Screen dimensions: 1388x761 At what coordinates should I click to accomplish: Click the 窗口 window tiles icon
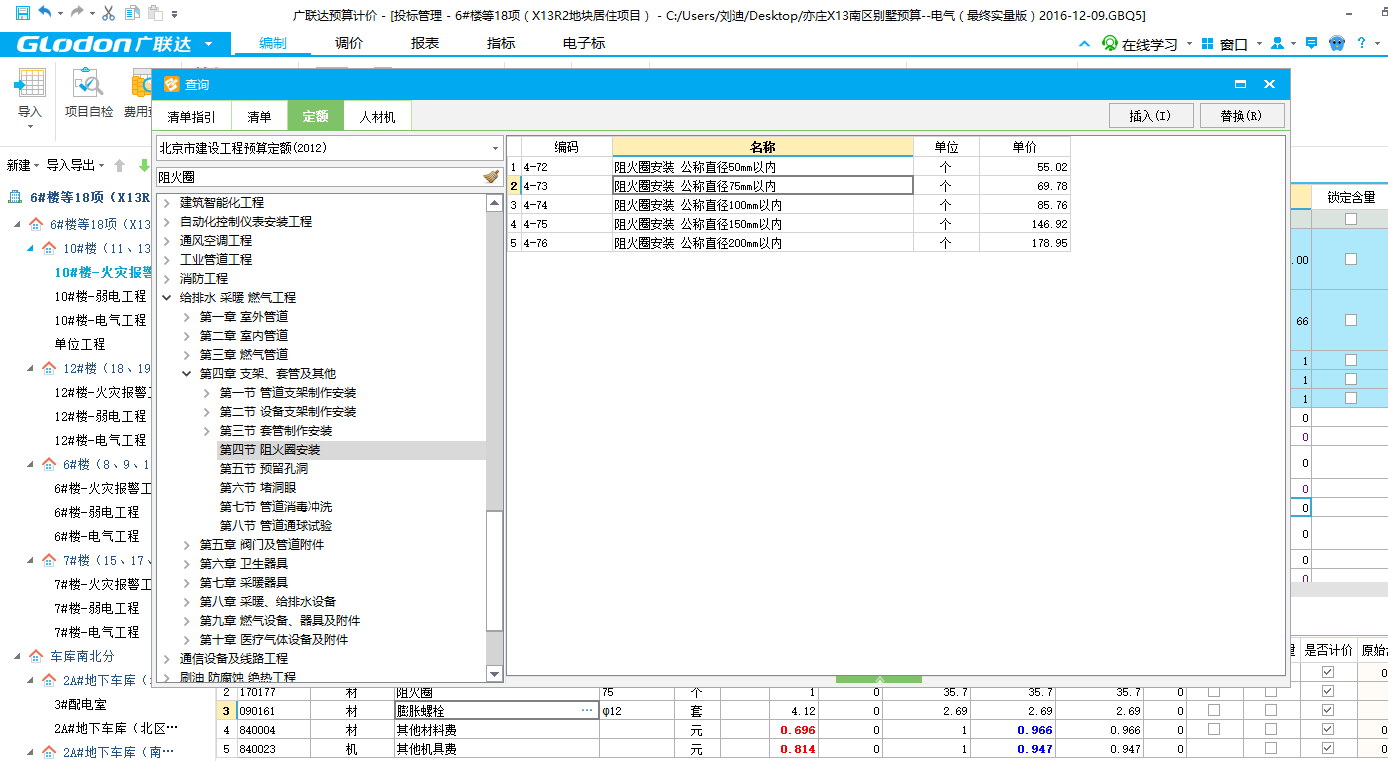point(1207,44)
